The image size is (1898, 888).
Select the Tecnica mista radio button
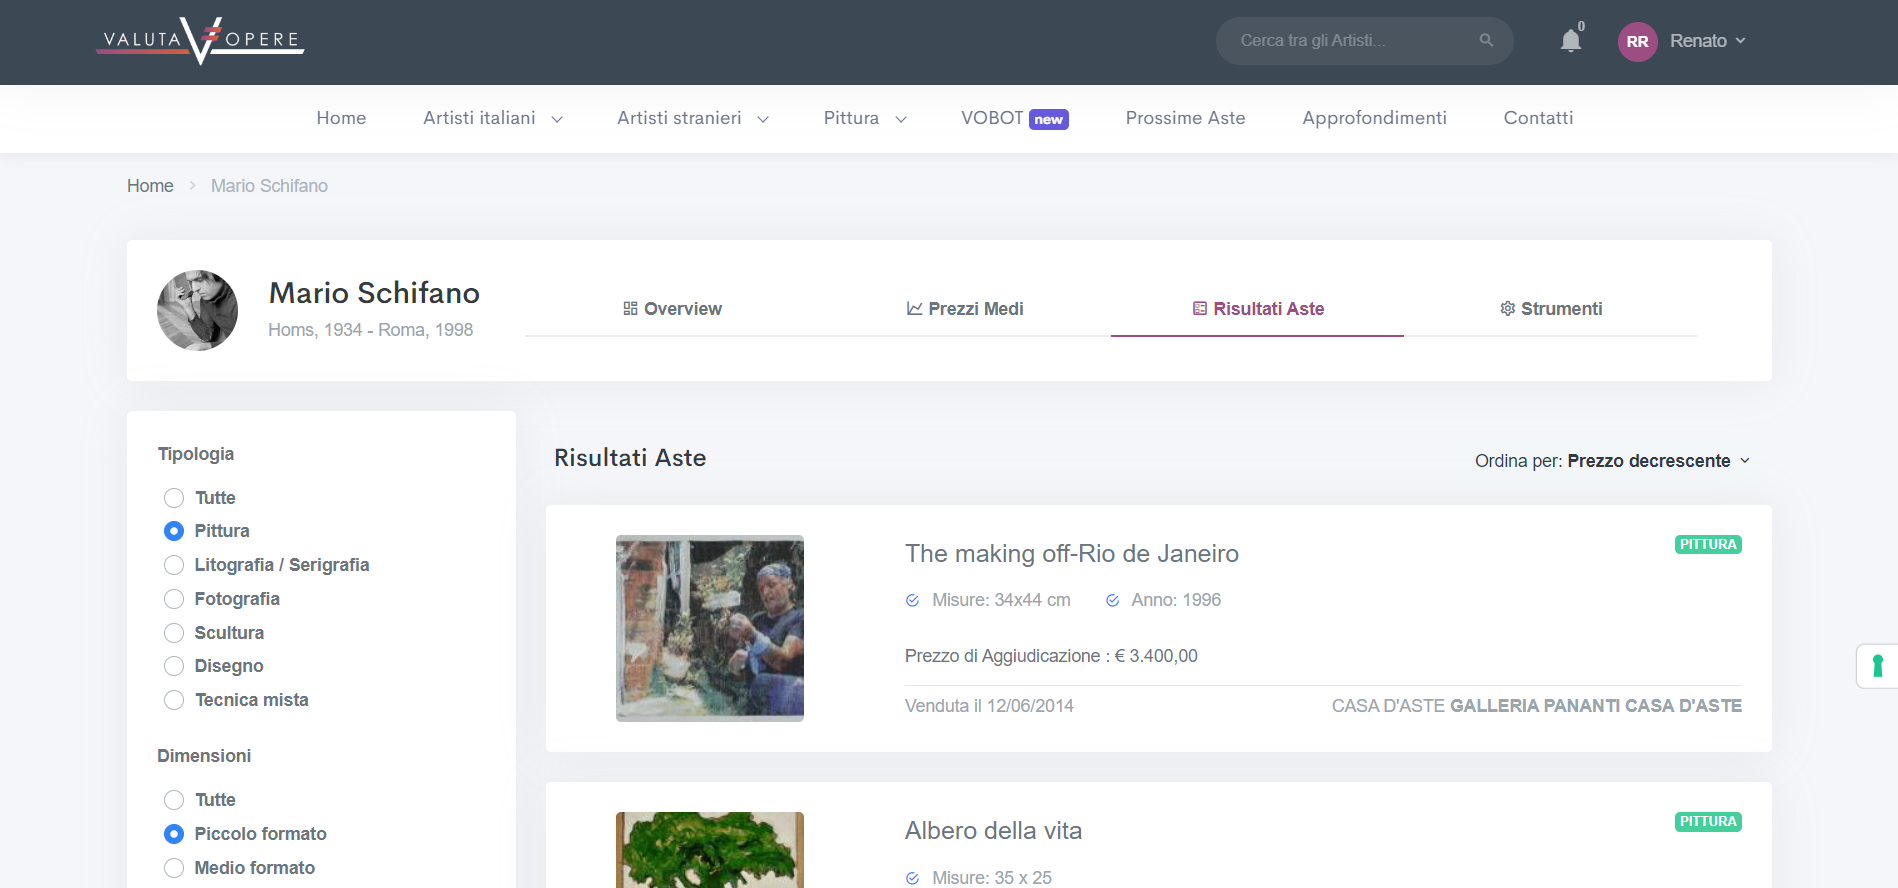tap(174, 700)
